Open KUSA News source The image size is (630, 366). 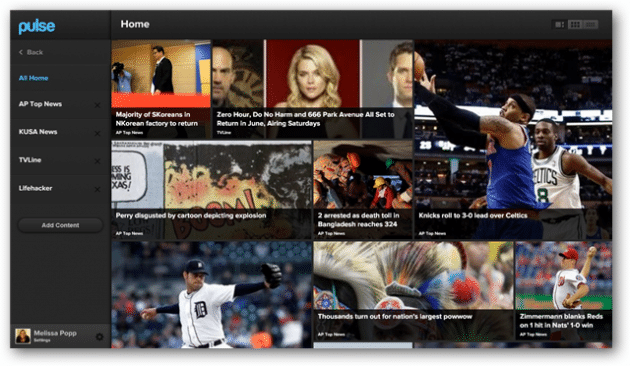tap(38, 132)
